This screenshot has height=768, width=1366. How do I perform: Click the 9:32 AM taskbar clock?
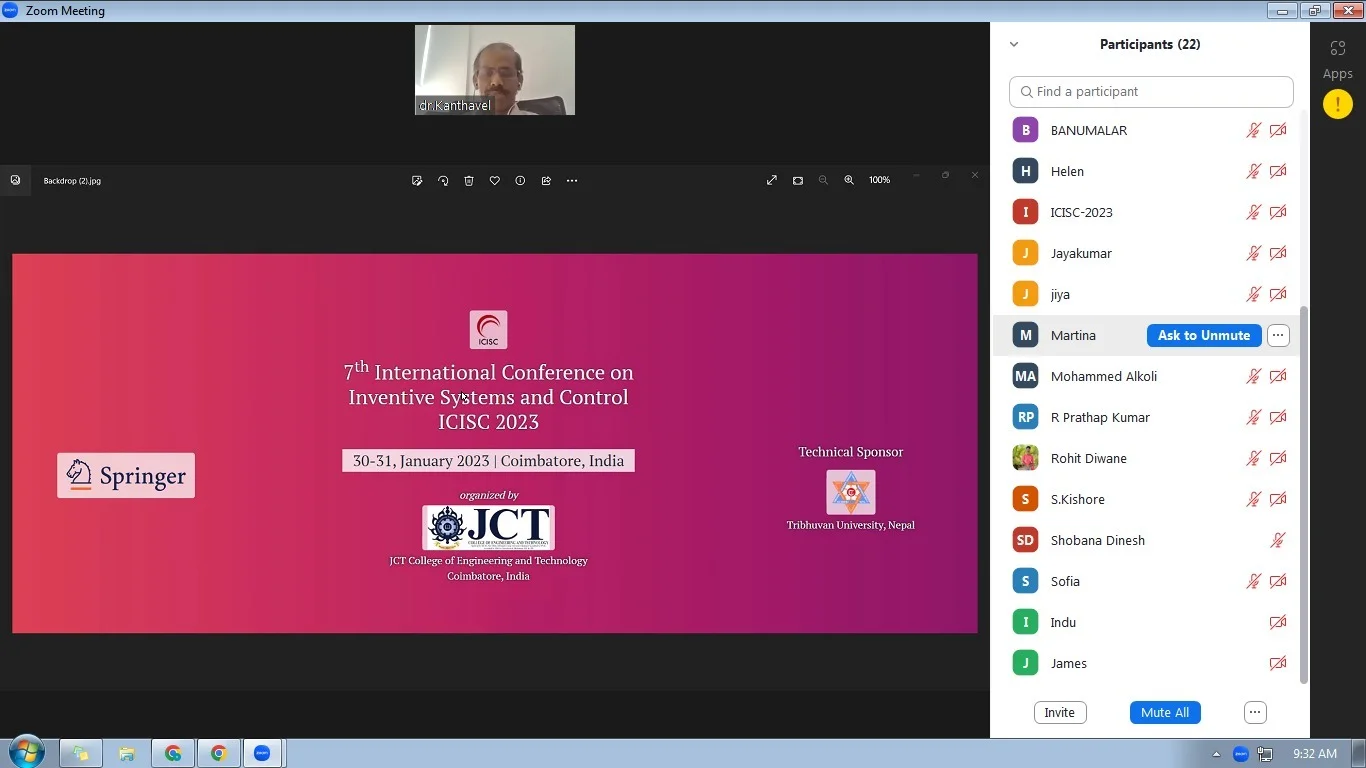(1315, 754)
